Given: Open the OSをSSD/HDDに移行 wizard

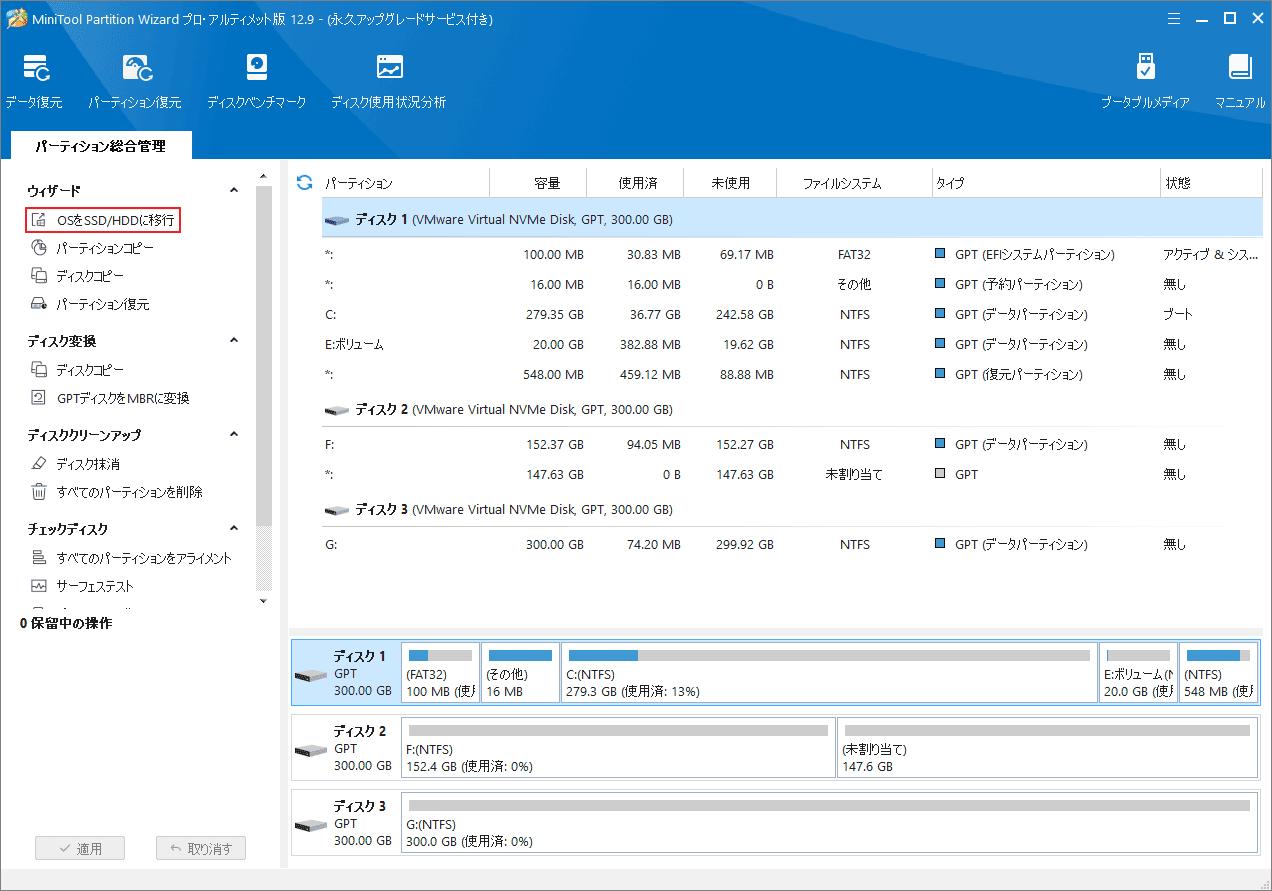Looking at the screenshot, I should coord(109,220).
